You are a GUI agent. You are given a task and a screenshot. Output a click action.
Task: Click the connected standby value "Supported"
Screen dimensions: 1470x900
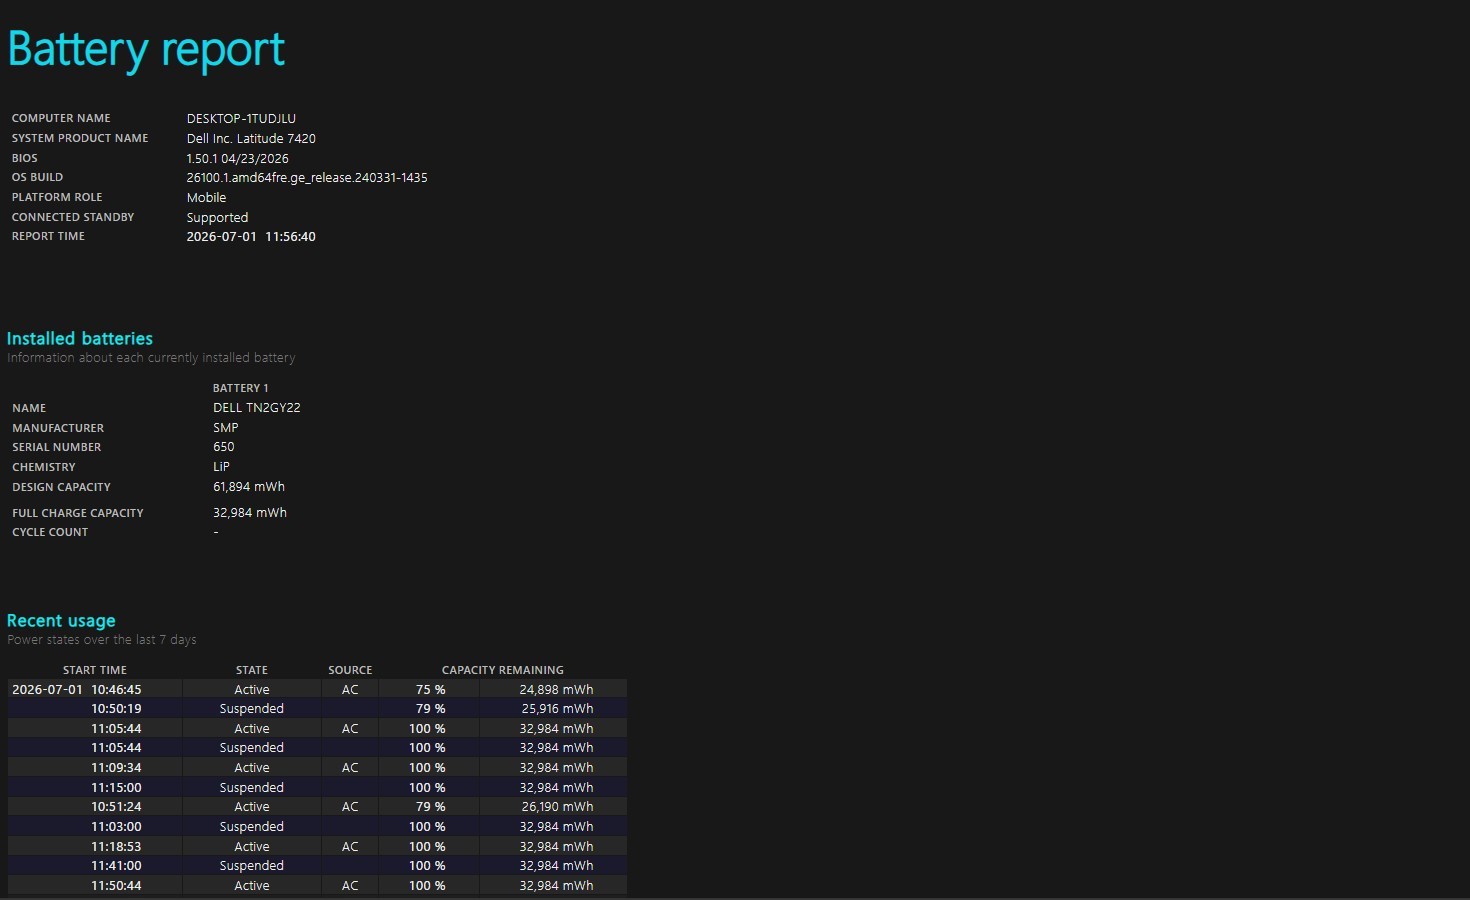(217, 217)
